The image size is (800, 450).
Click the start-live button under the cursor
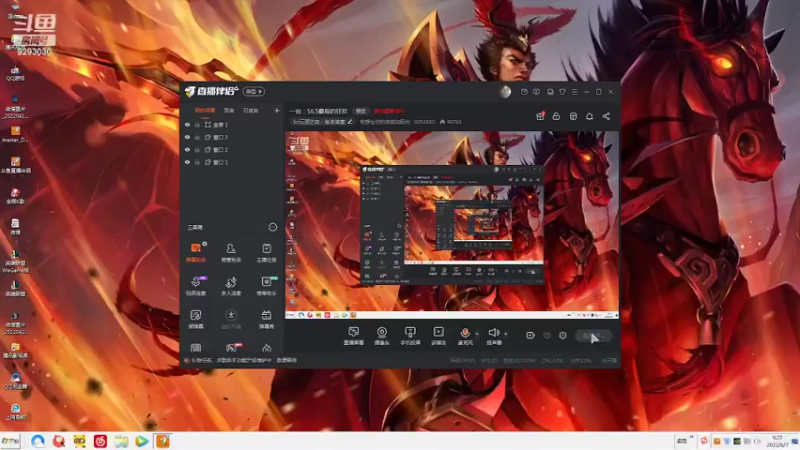(x=593, y=336)
